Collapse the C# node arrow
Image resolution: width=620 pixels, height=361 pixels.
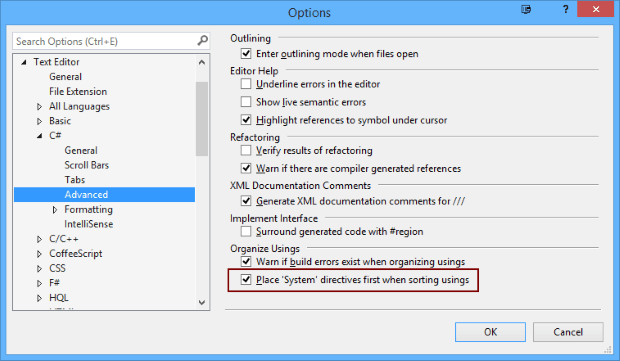click(40, 136)
